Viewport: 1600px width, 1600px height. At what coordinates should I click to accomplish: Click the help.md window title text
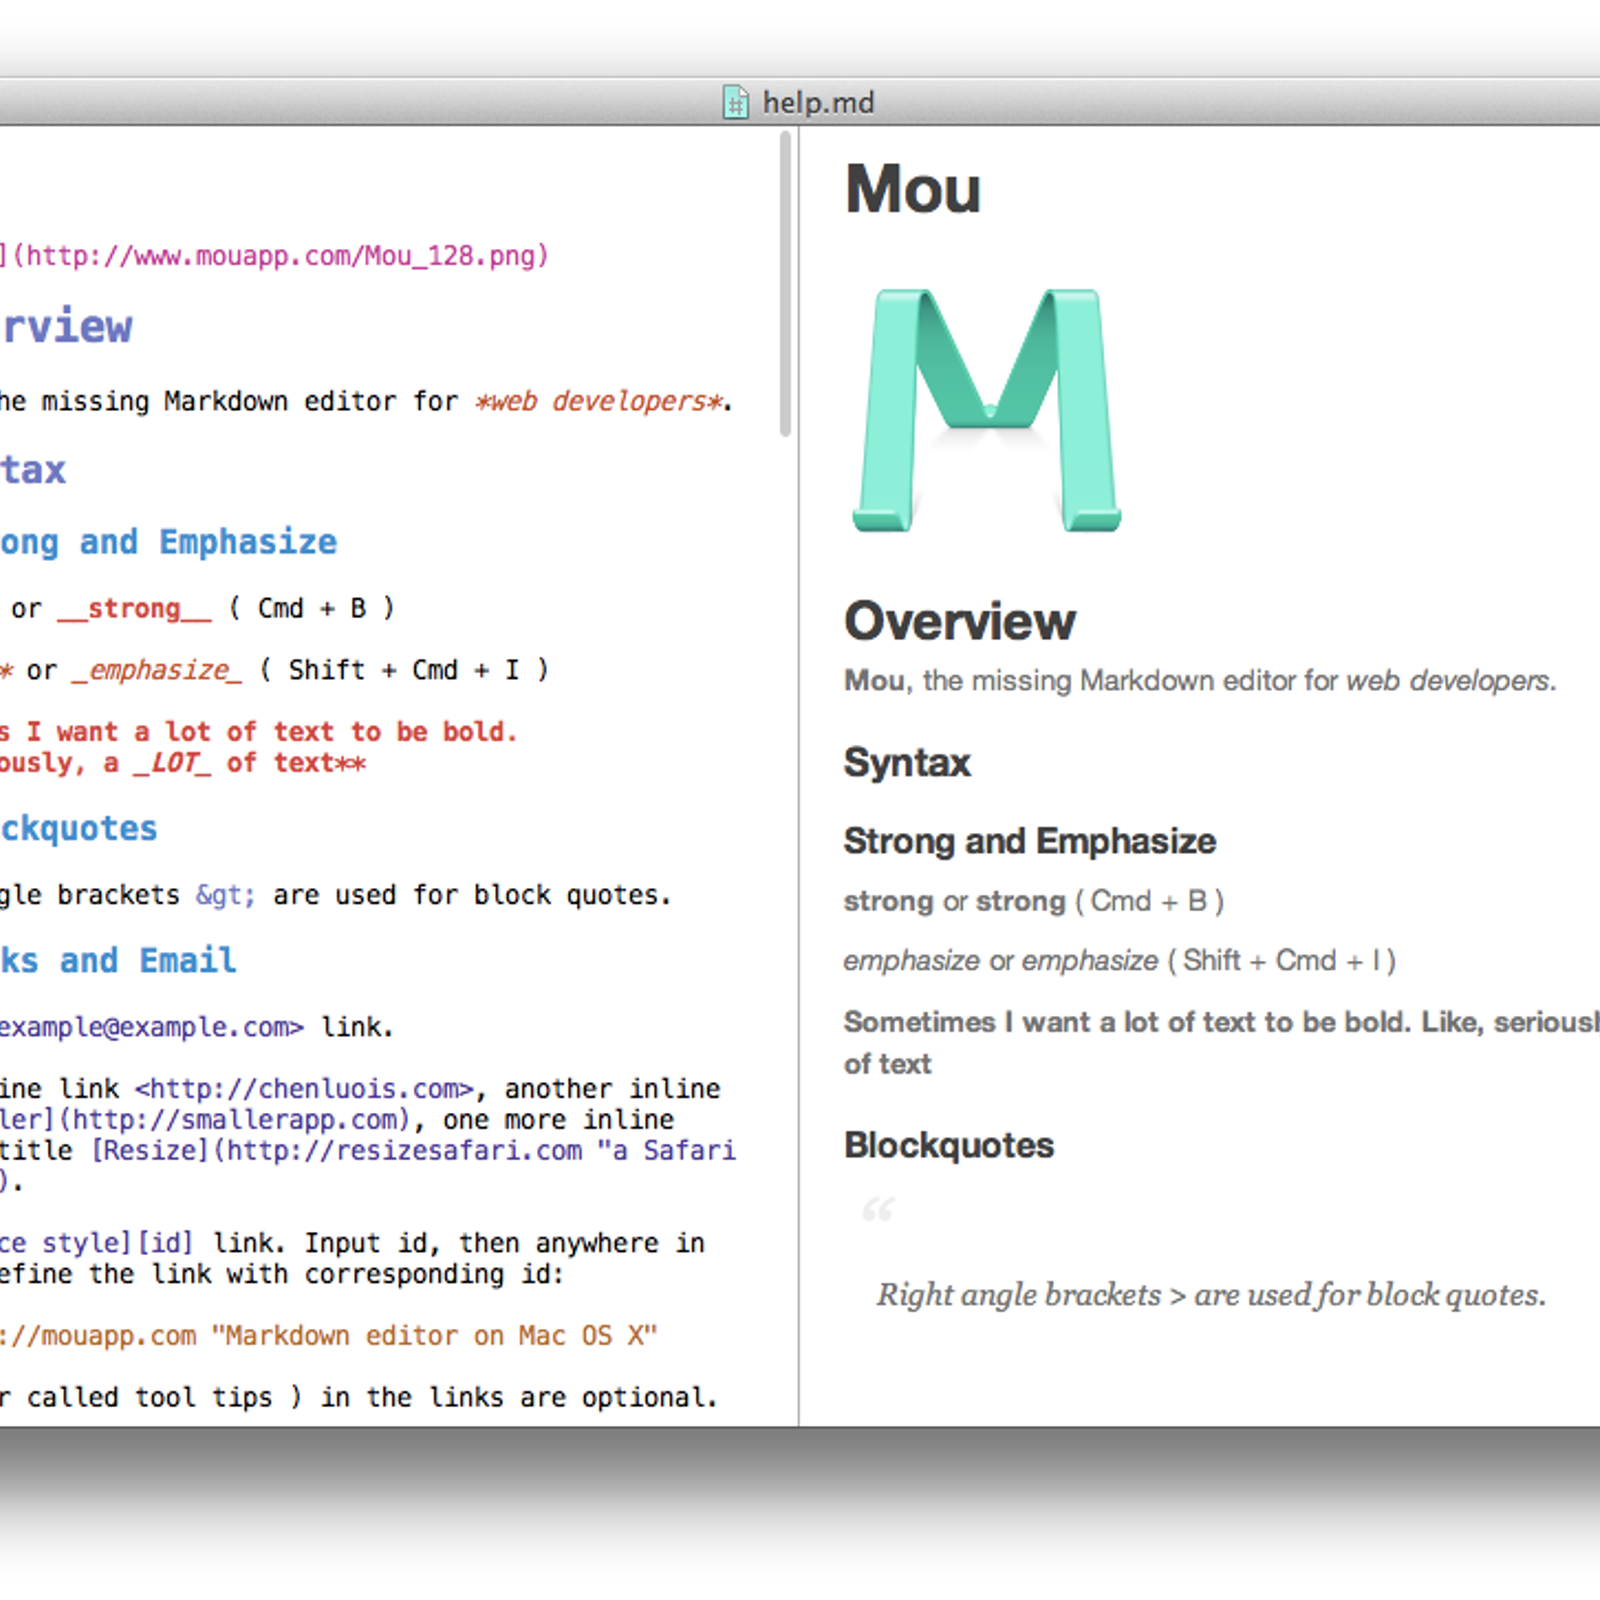pos(818,102)
